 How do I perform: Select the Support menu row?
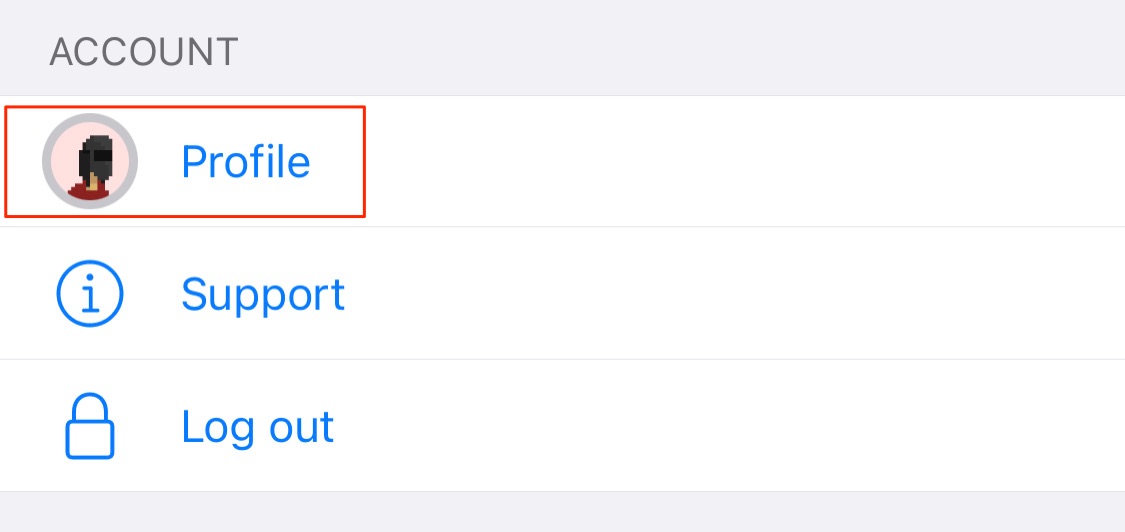(x=562, y=294)
